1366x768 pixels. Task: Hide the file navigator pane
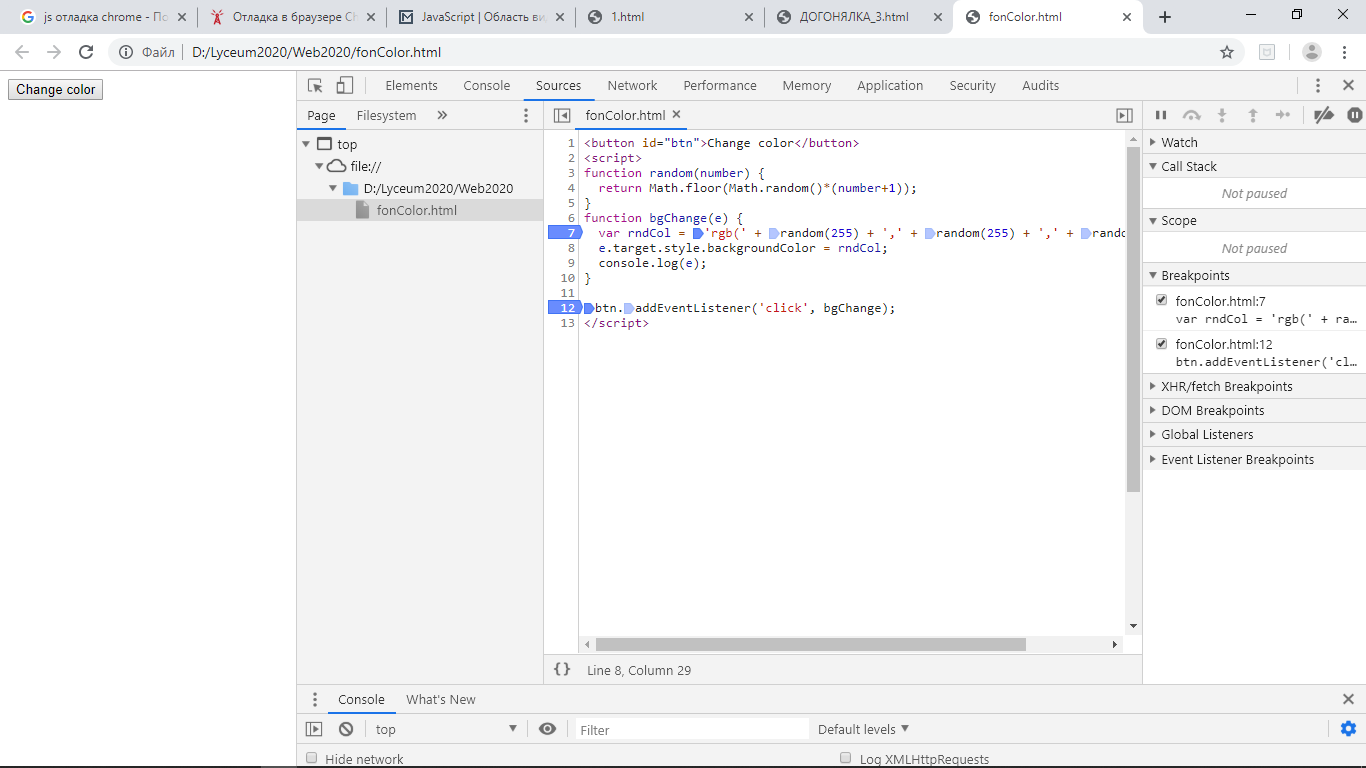point(562,116)
